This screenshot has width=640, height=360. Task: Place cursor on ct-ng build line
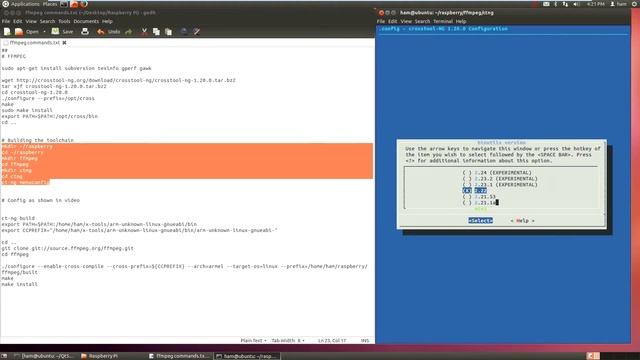[18, 218]
